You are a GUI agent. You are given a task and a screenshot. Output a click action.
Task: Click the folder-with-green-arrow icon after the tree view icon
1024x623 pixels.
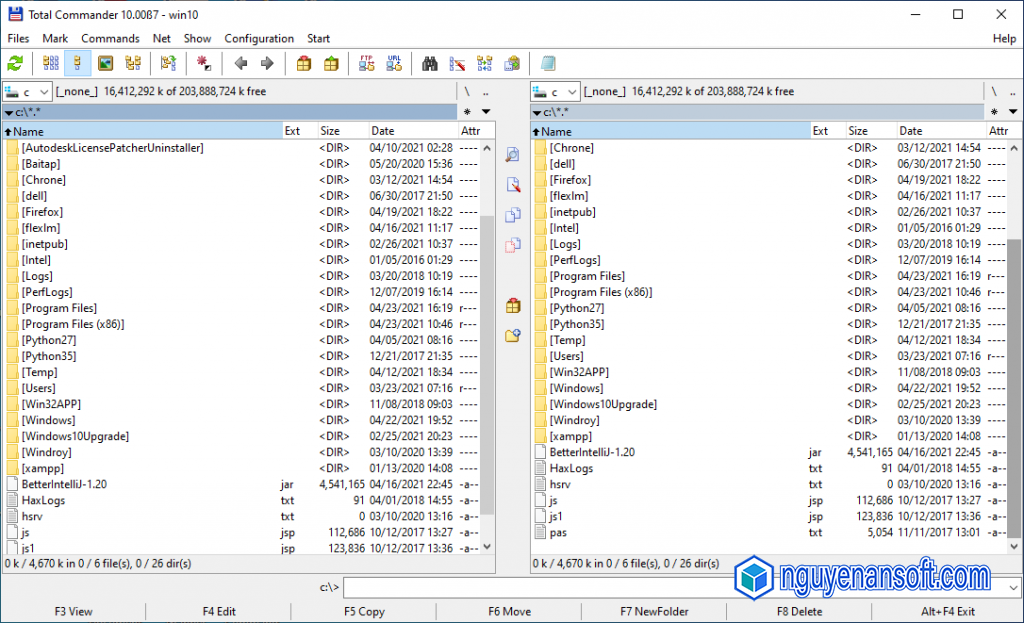(x=168, y=63)
